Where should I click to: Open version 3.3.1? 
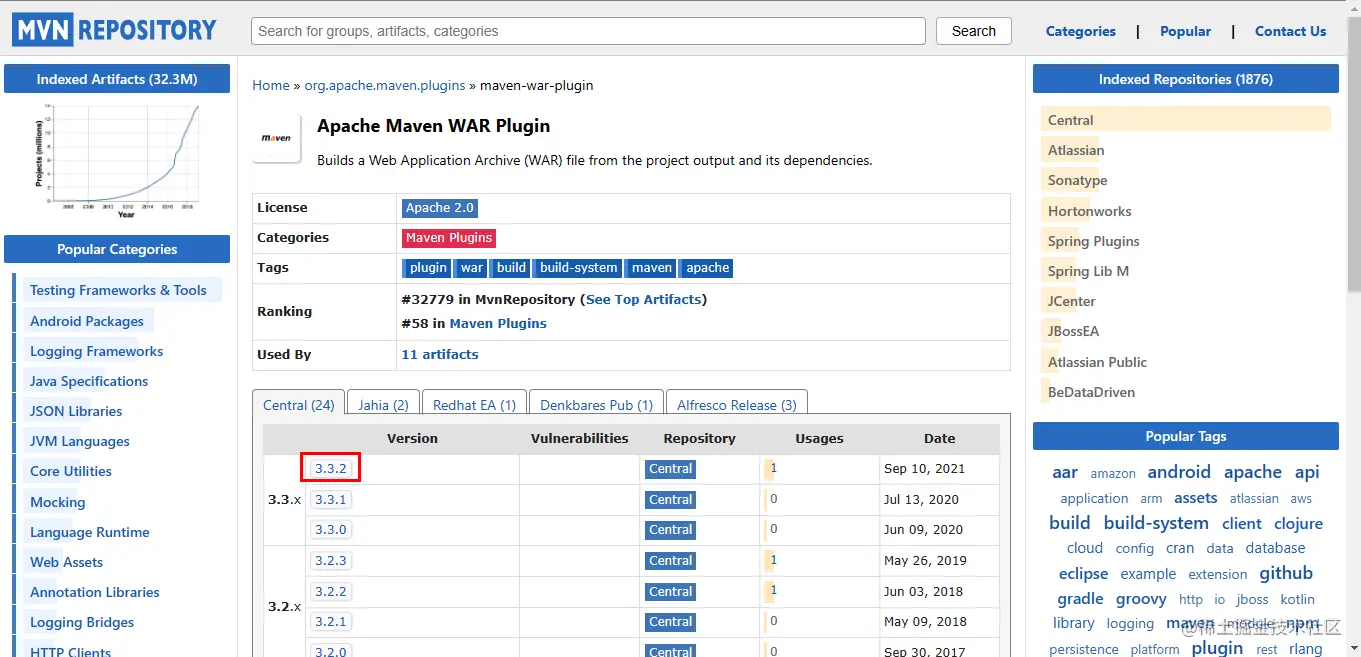pos(330,499)
